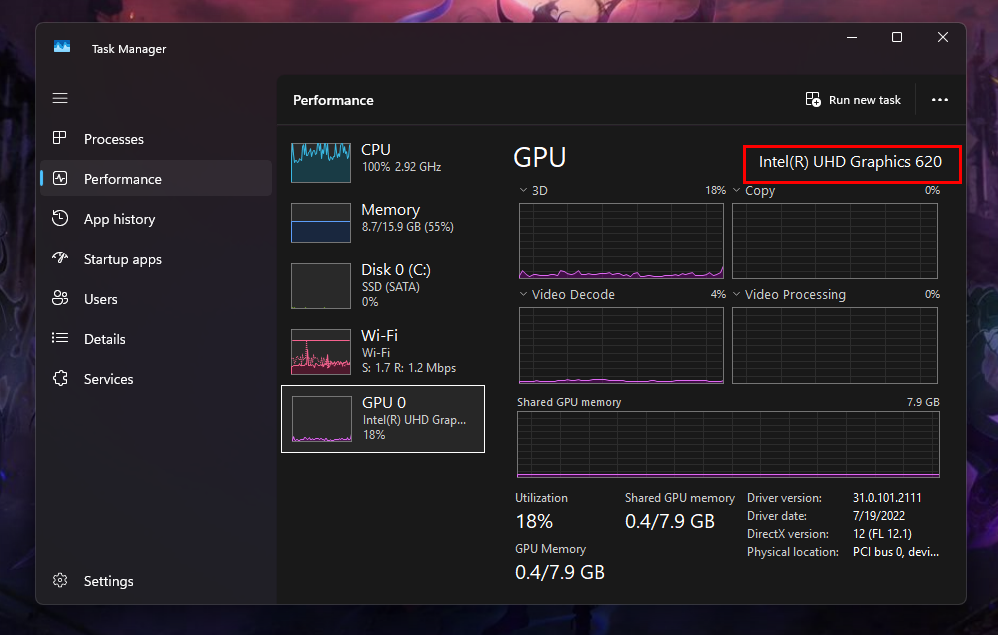Click the Performance heartbeat icon

(x=60, y=179)
